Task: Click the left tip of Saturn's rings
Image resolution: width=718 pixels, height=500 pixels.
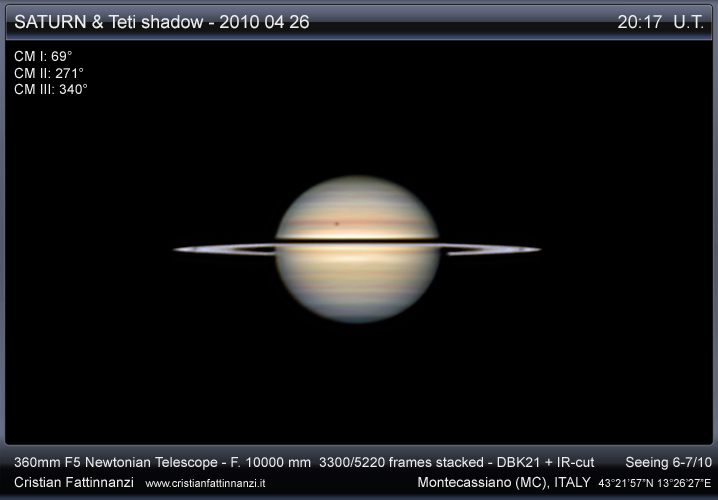Action: tap(178, 249)
